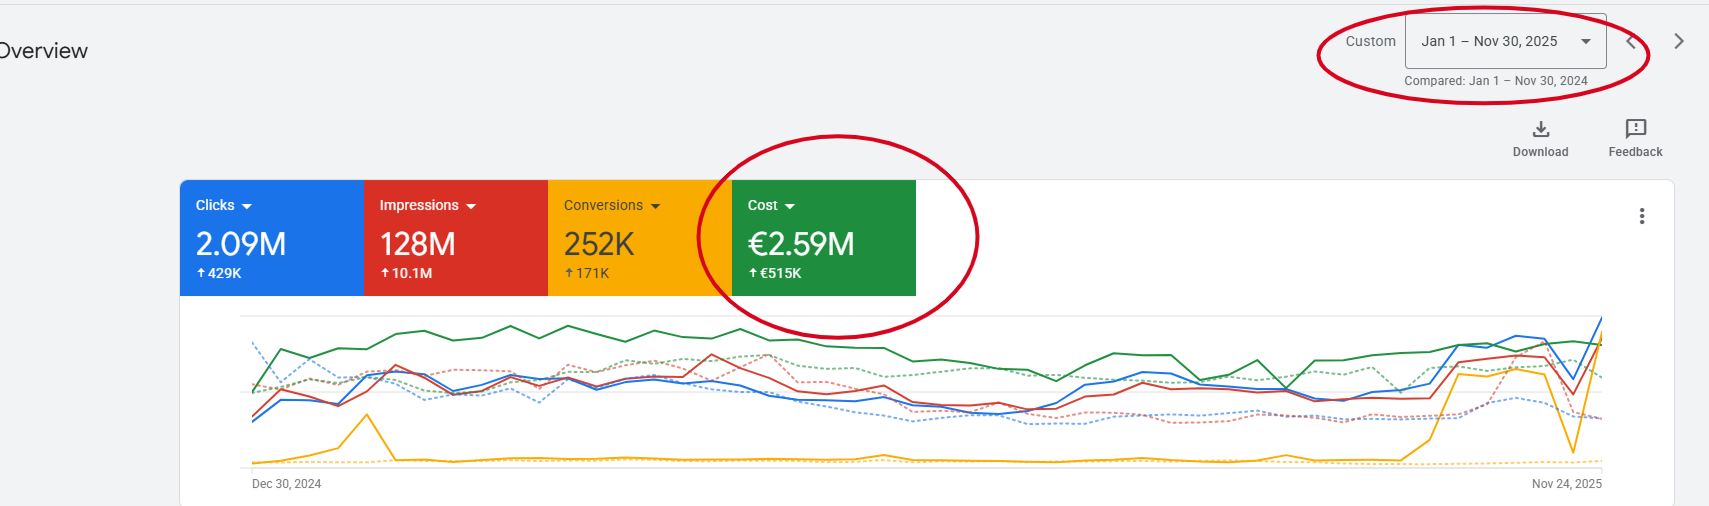Select the blue 2.09M clicks scorecard

pos(272,238)
